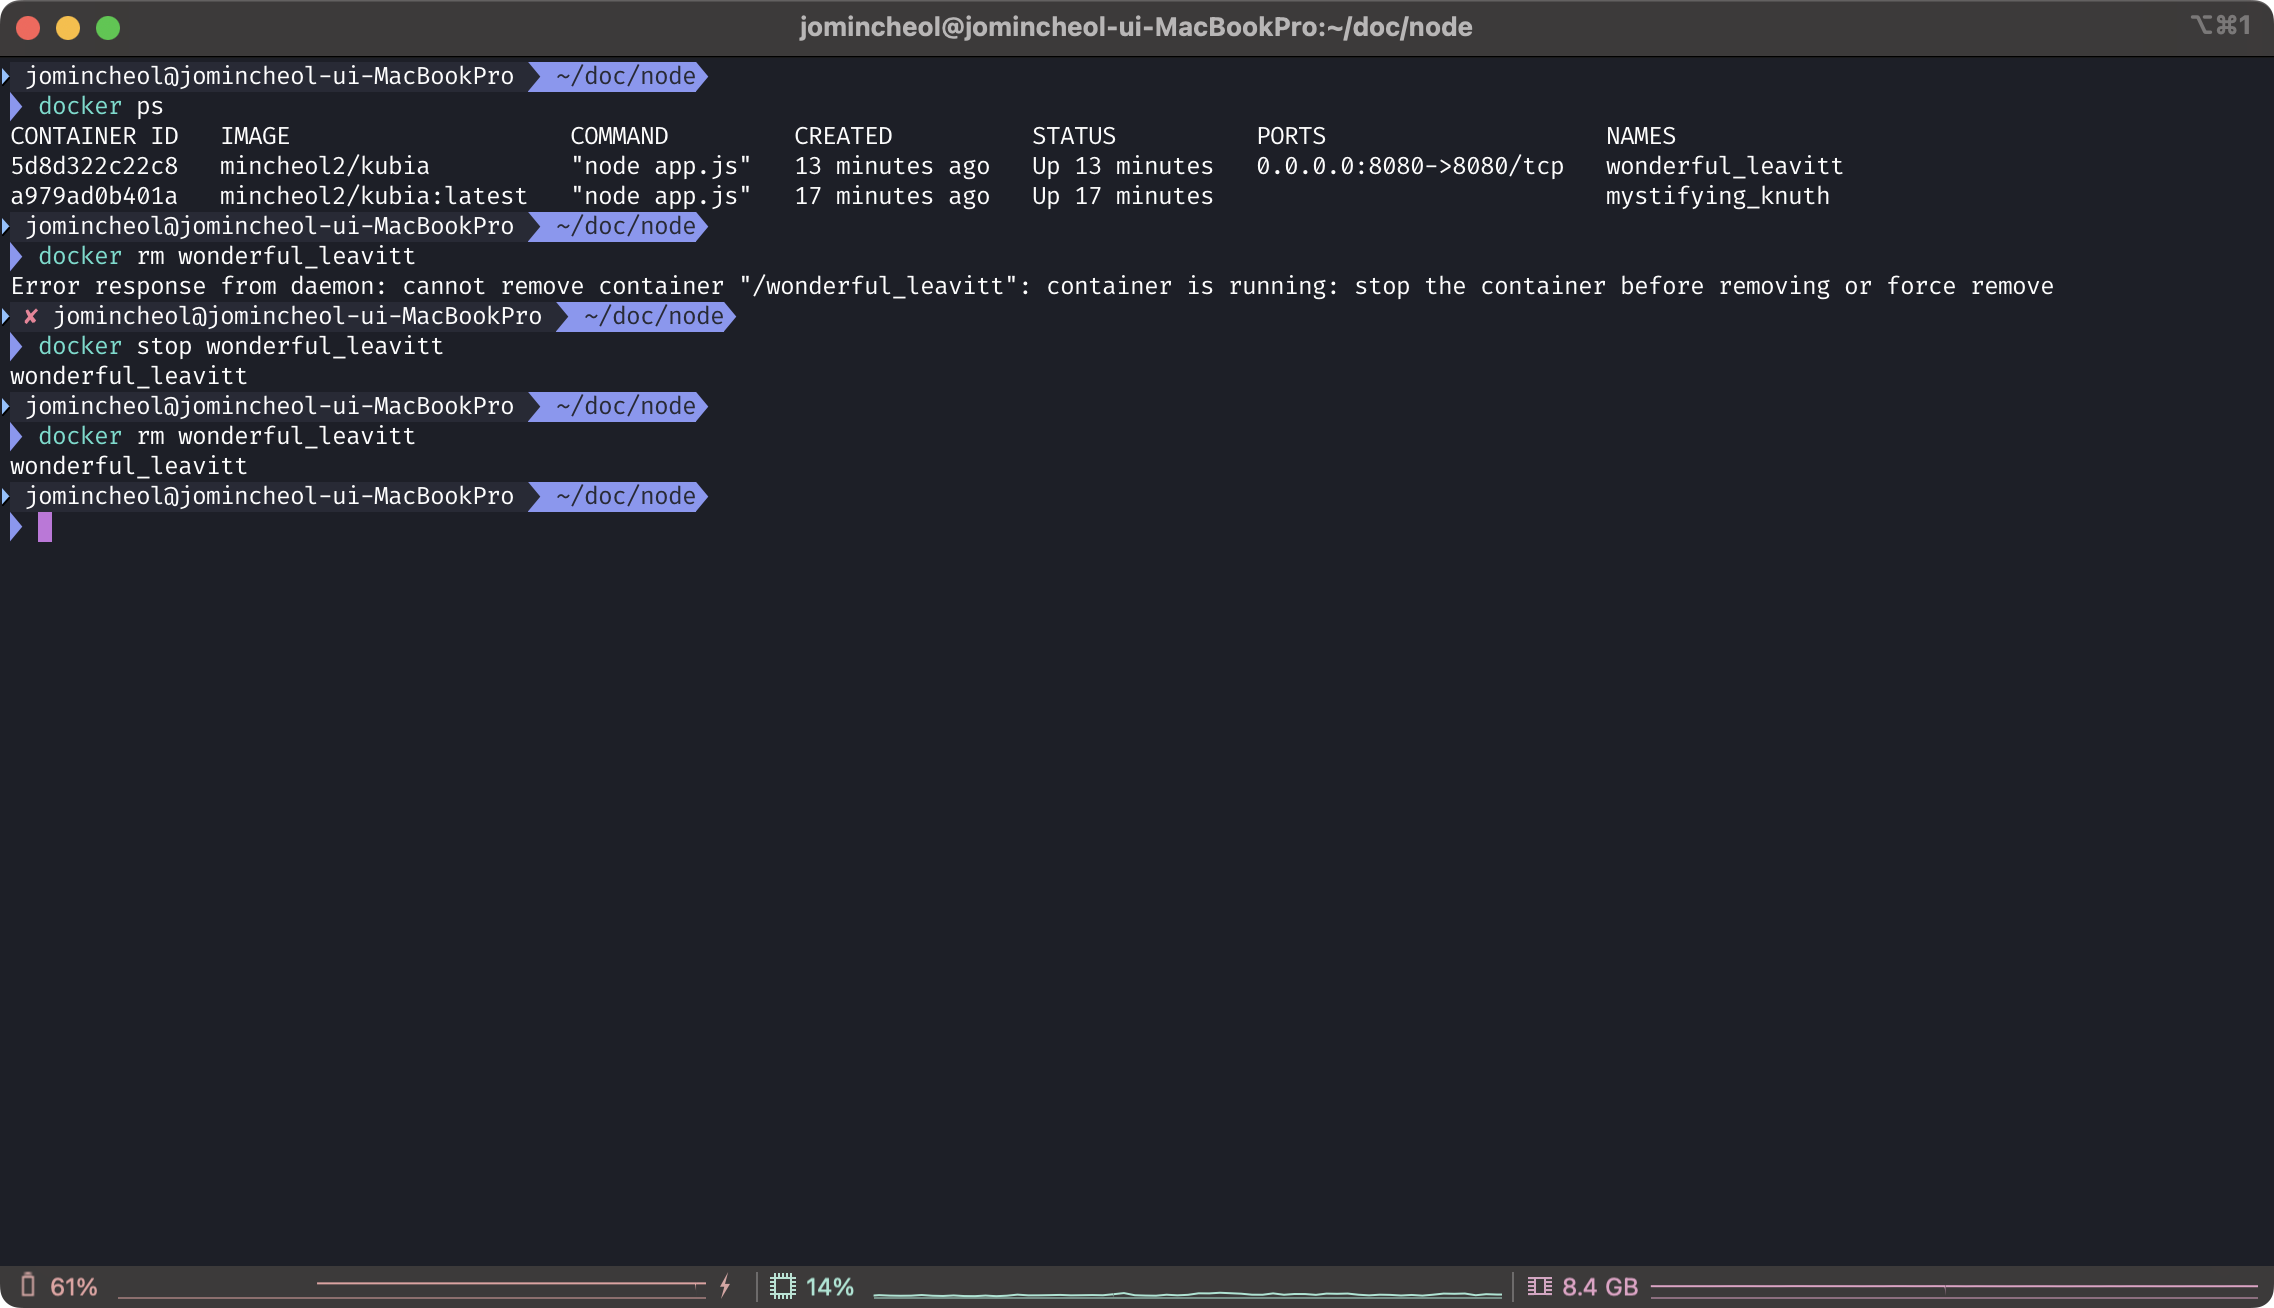2274x1308 pixels.
Task: Click the 0.0.0.0:8080->8080/tcp port mapping
Action: pos(1409,166)
